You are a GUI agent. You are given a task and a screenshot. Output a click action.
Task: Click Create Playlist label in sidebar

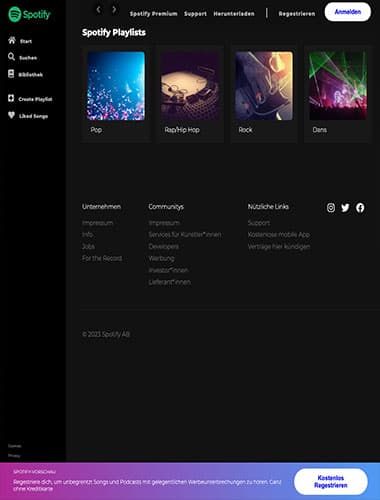point(35,99)
